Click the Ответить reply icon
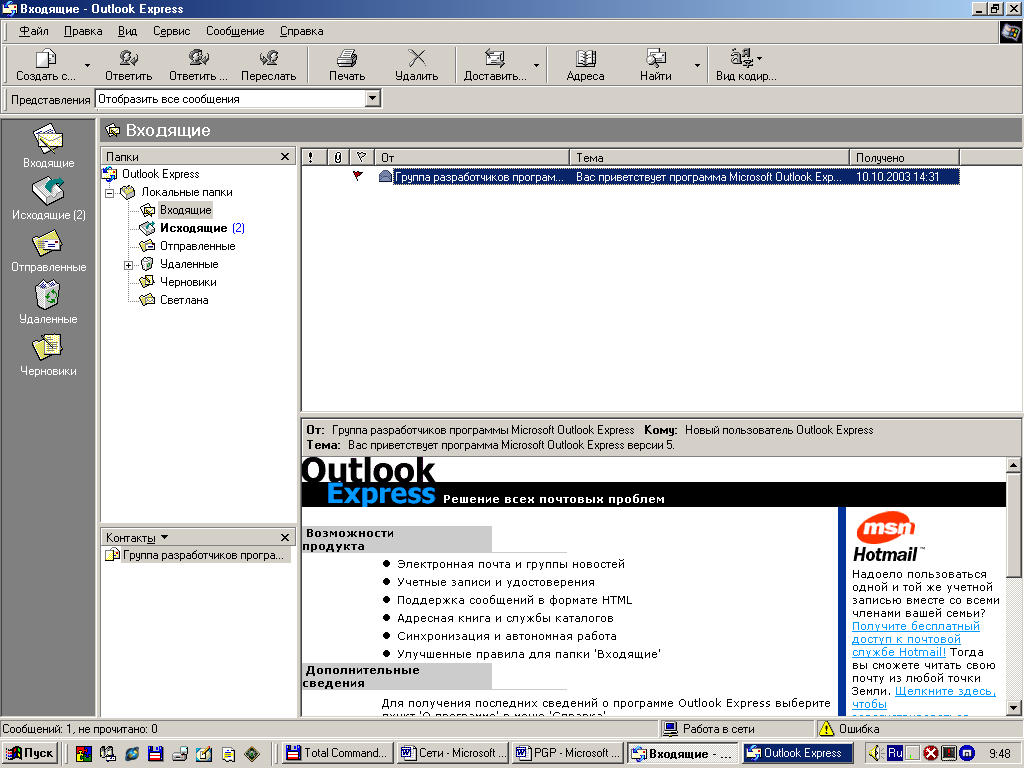Image resolution: width=1024 pixels, height=768 pixels. pyautogui.click(x=128, y=59)
